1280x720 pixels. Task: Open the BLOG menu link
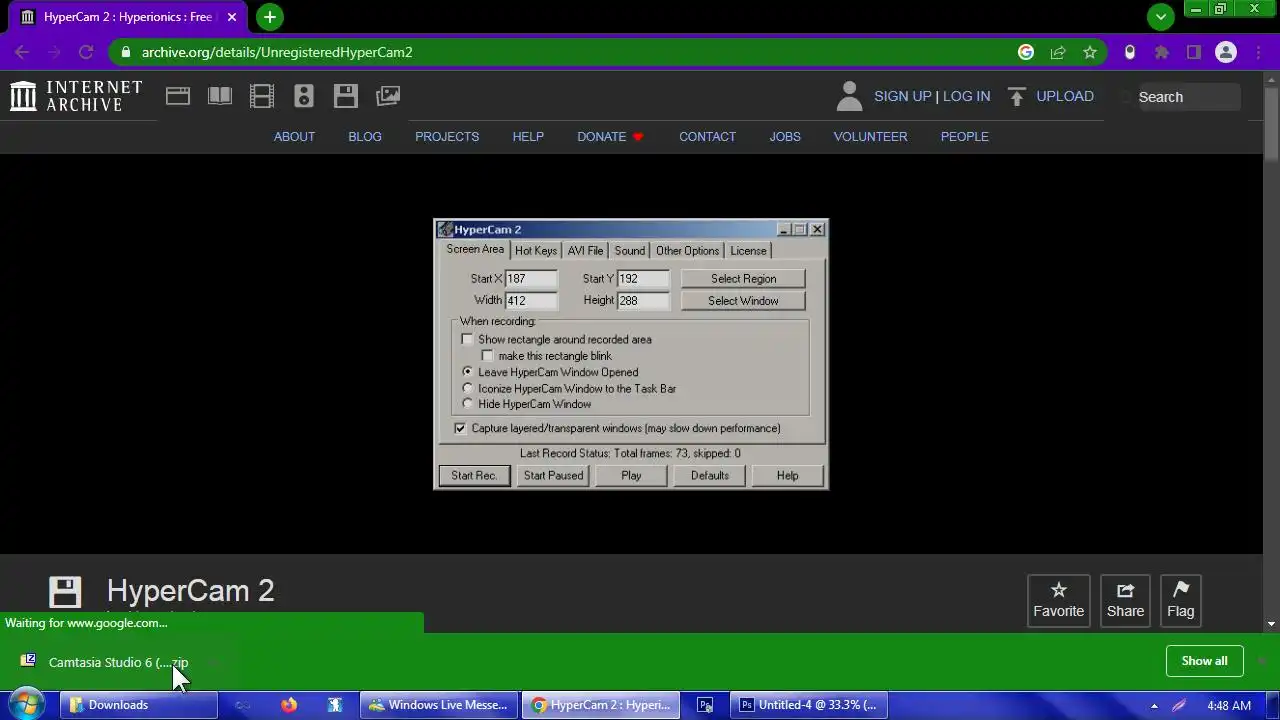365,137
